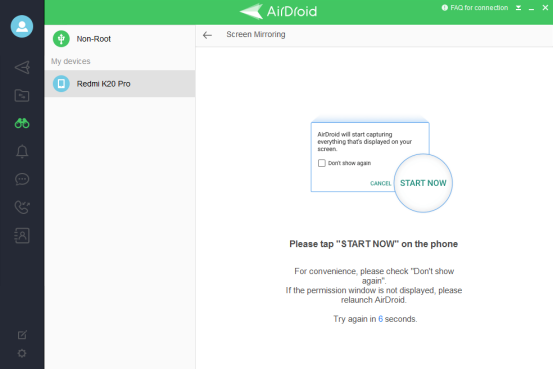553x370 pixels.
Task: Click CANCEL in the illustration dialog
Action: click(380, 183)
